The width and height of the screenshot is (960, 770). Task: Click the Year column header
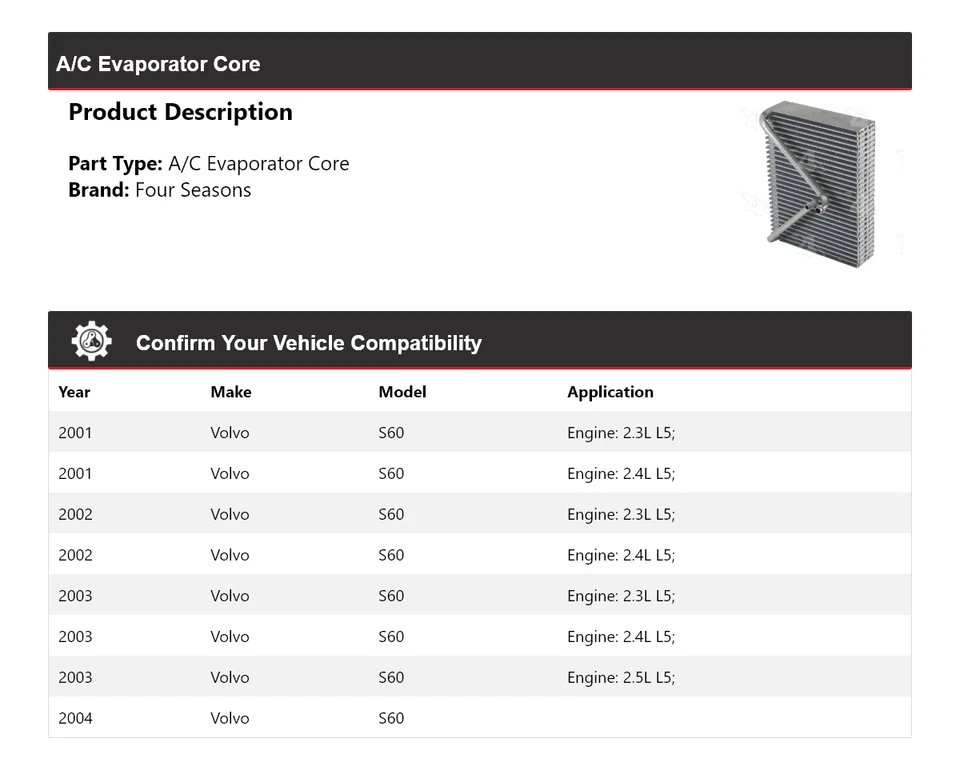[74, 392]
